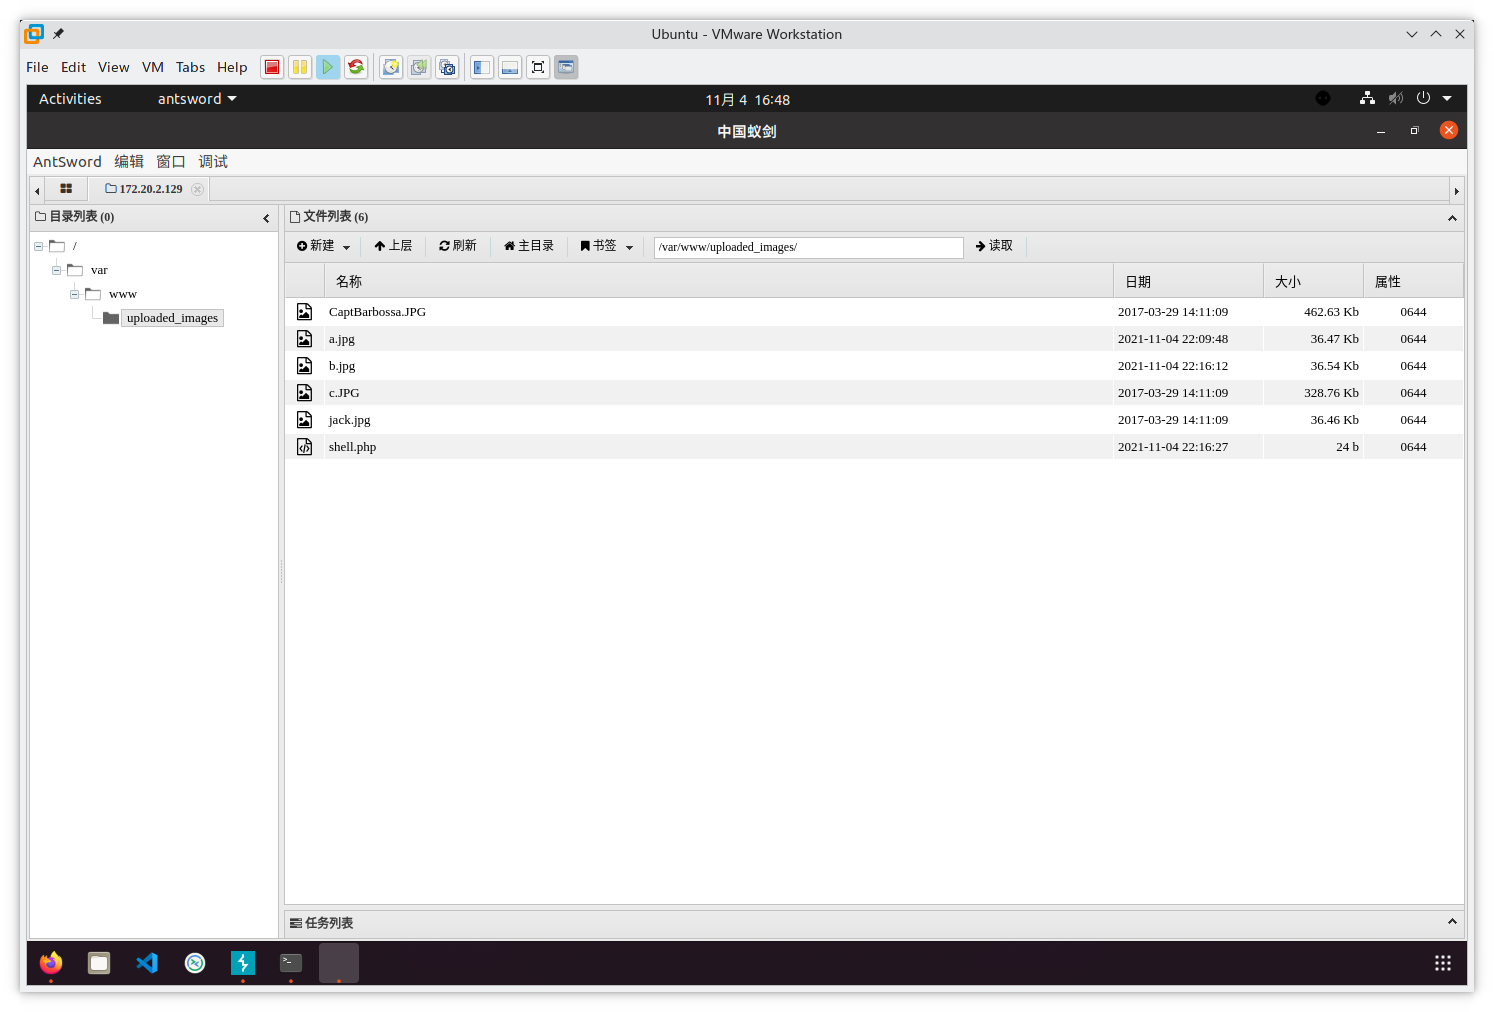Viewport: 1494px width, 1012px height.
Task: Click the VMware take snapshot icon
Action: pos(391,67)
